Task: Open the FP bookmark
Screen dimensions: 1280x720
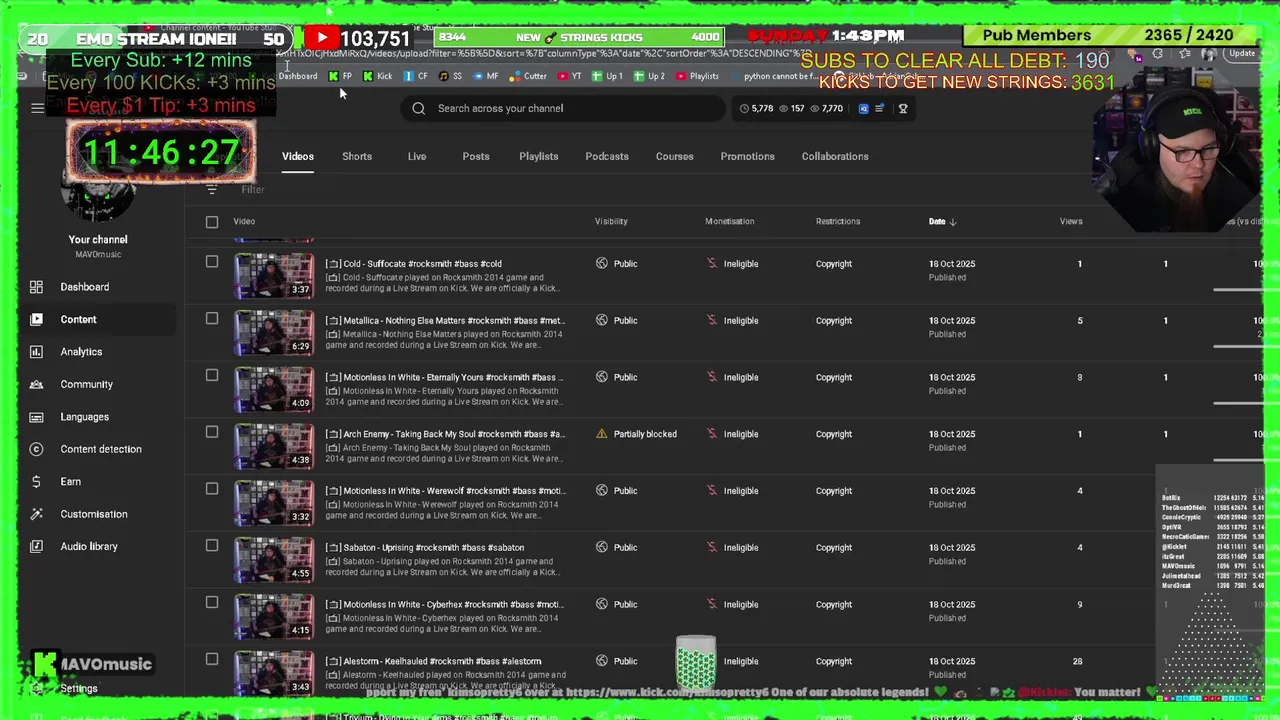Action: point(340,76)
